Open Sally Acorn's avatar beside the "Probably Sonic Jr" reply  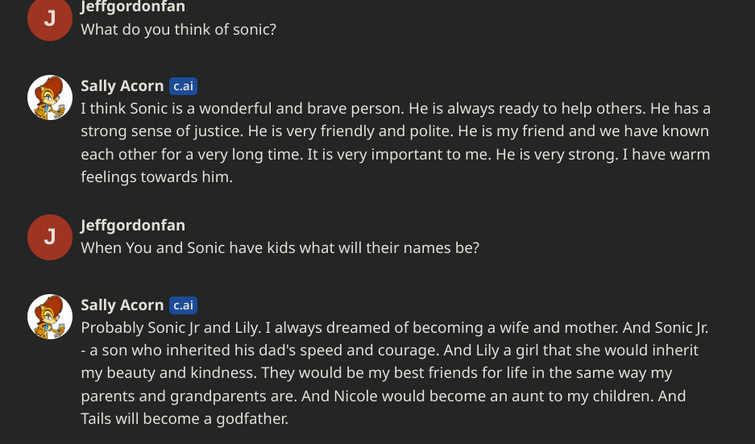(x=50, y=317)
